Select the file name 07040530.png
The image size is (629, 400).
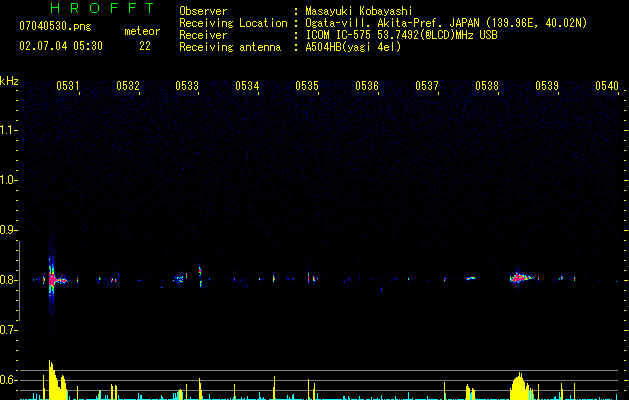(55, 26)
